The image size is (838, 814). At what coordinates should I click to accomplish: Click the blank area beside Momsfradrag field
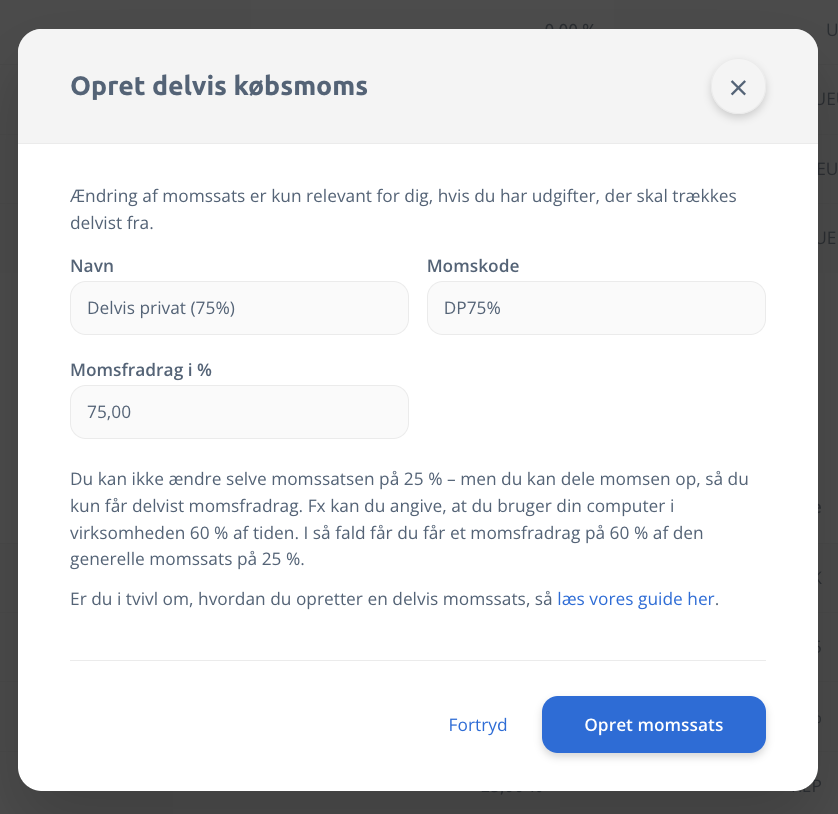point(596,412)
